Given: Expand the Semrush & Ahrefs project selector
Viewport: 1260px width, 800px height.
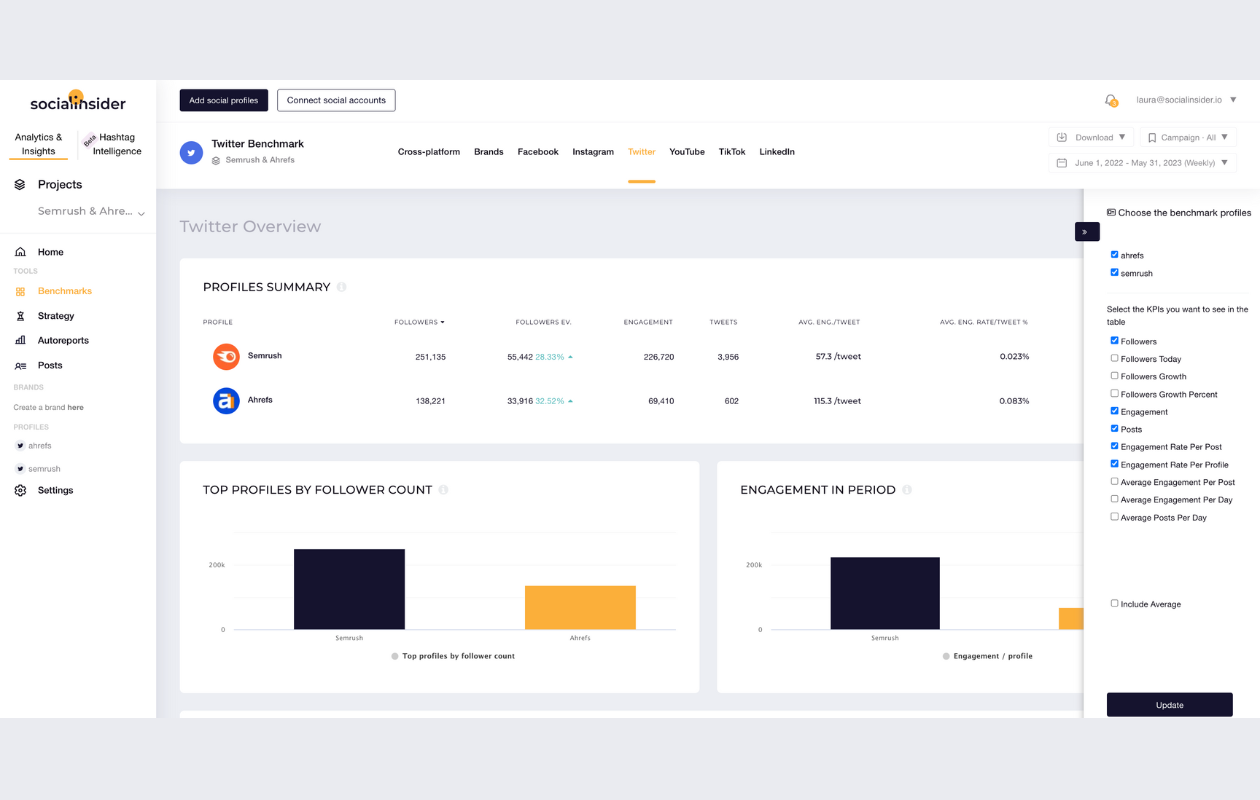Looking at the screenshot, I should click(x=91, y=212).
